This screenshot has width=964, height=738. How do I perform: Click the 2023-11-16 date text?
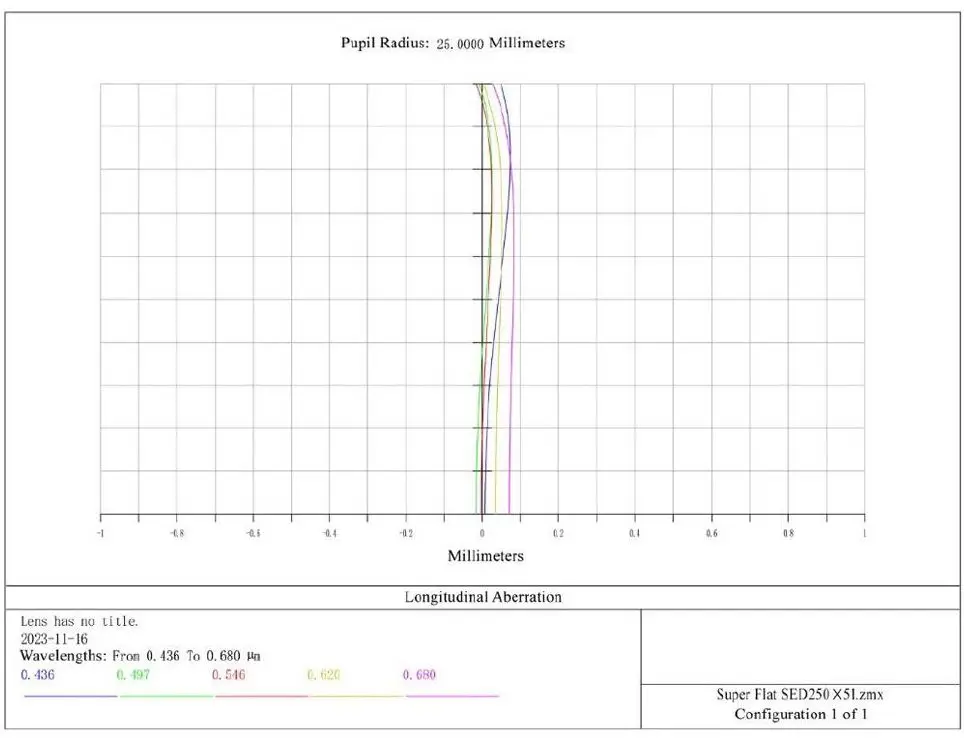[x=53, y=637]
